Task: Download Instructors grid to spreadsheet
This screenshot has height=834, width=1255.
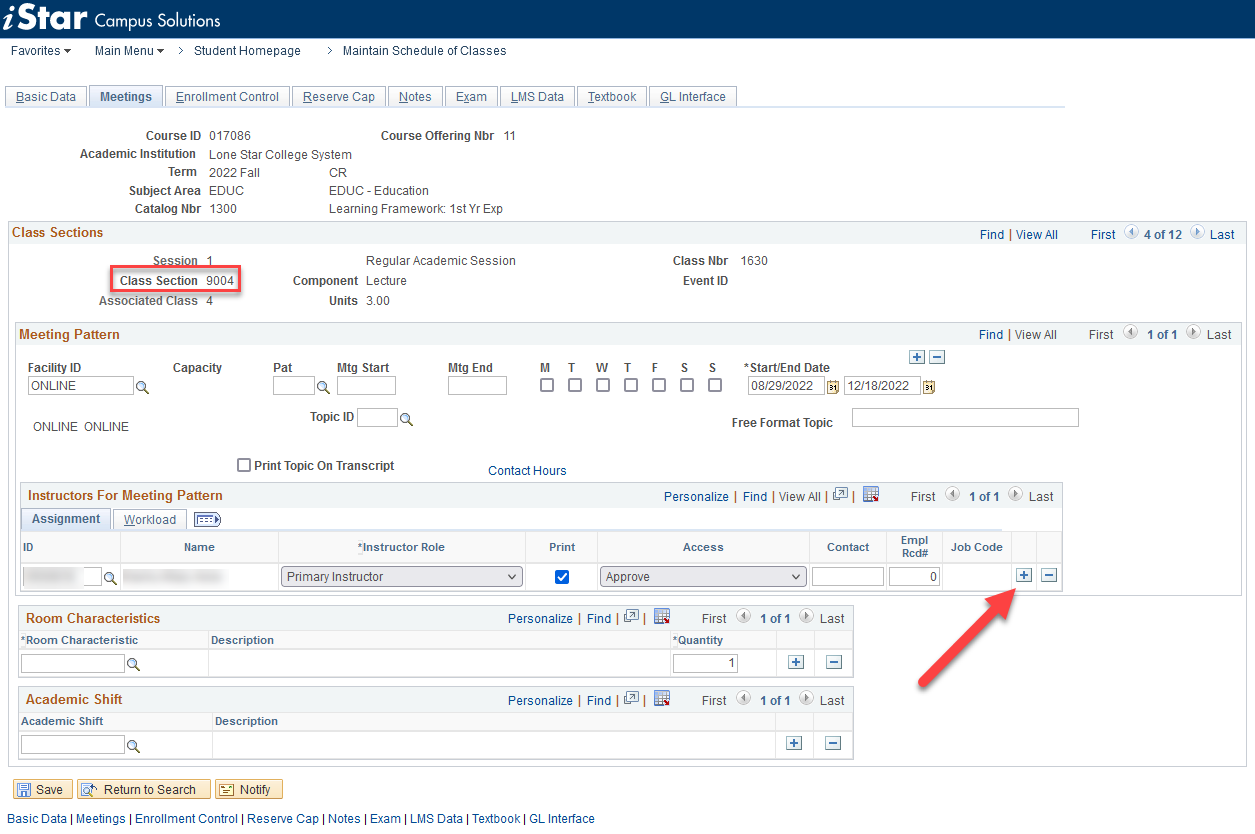Action: 871,495
